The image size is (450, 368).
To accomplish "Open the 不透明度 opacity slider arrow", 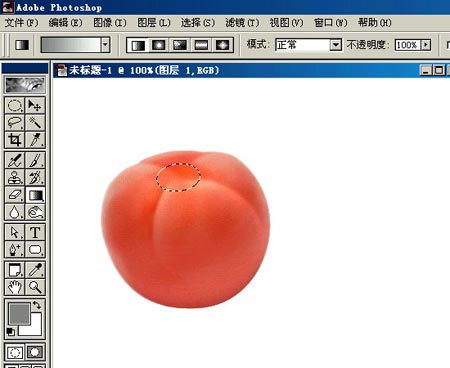I will (x=426, y=45).
